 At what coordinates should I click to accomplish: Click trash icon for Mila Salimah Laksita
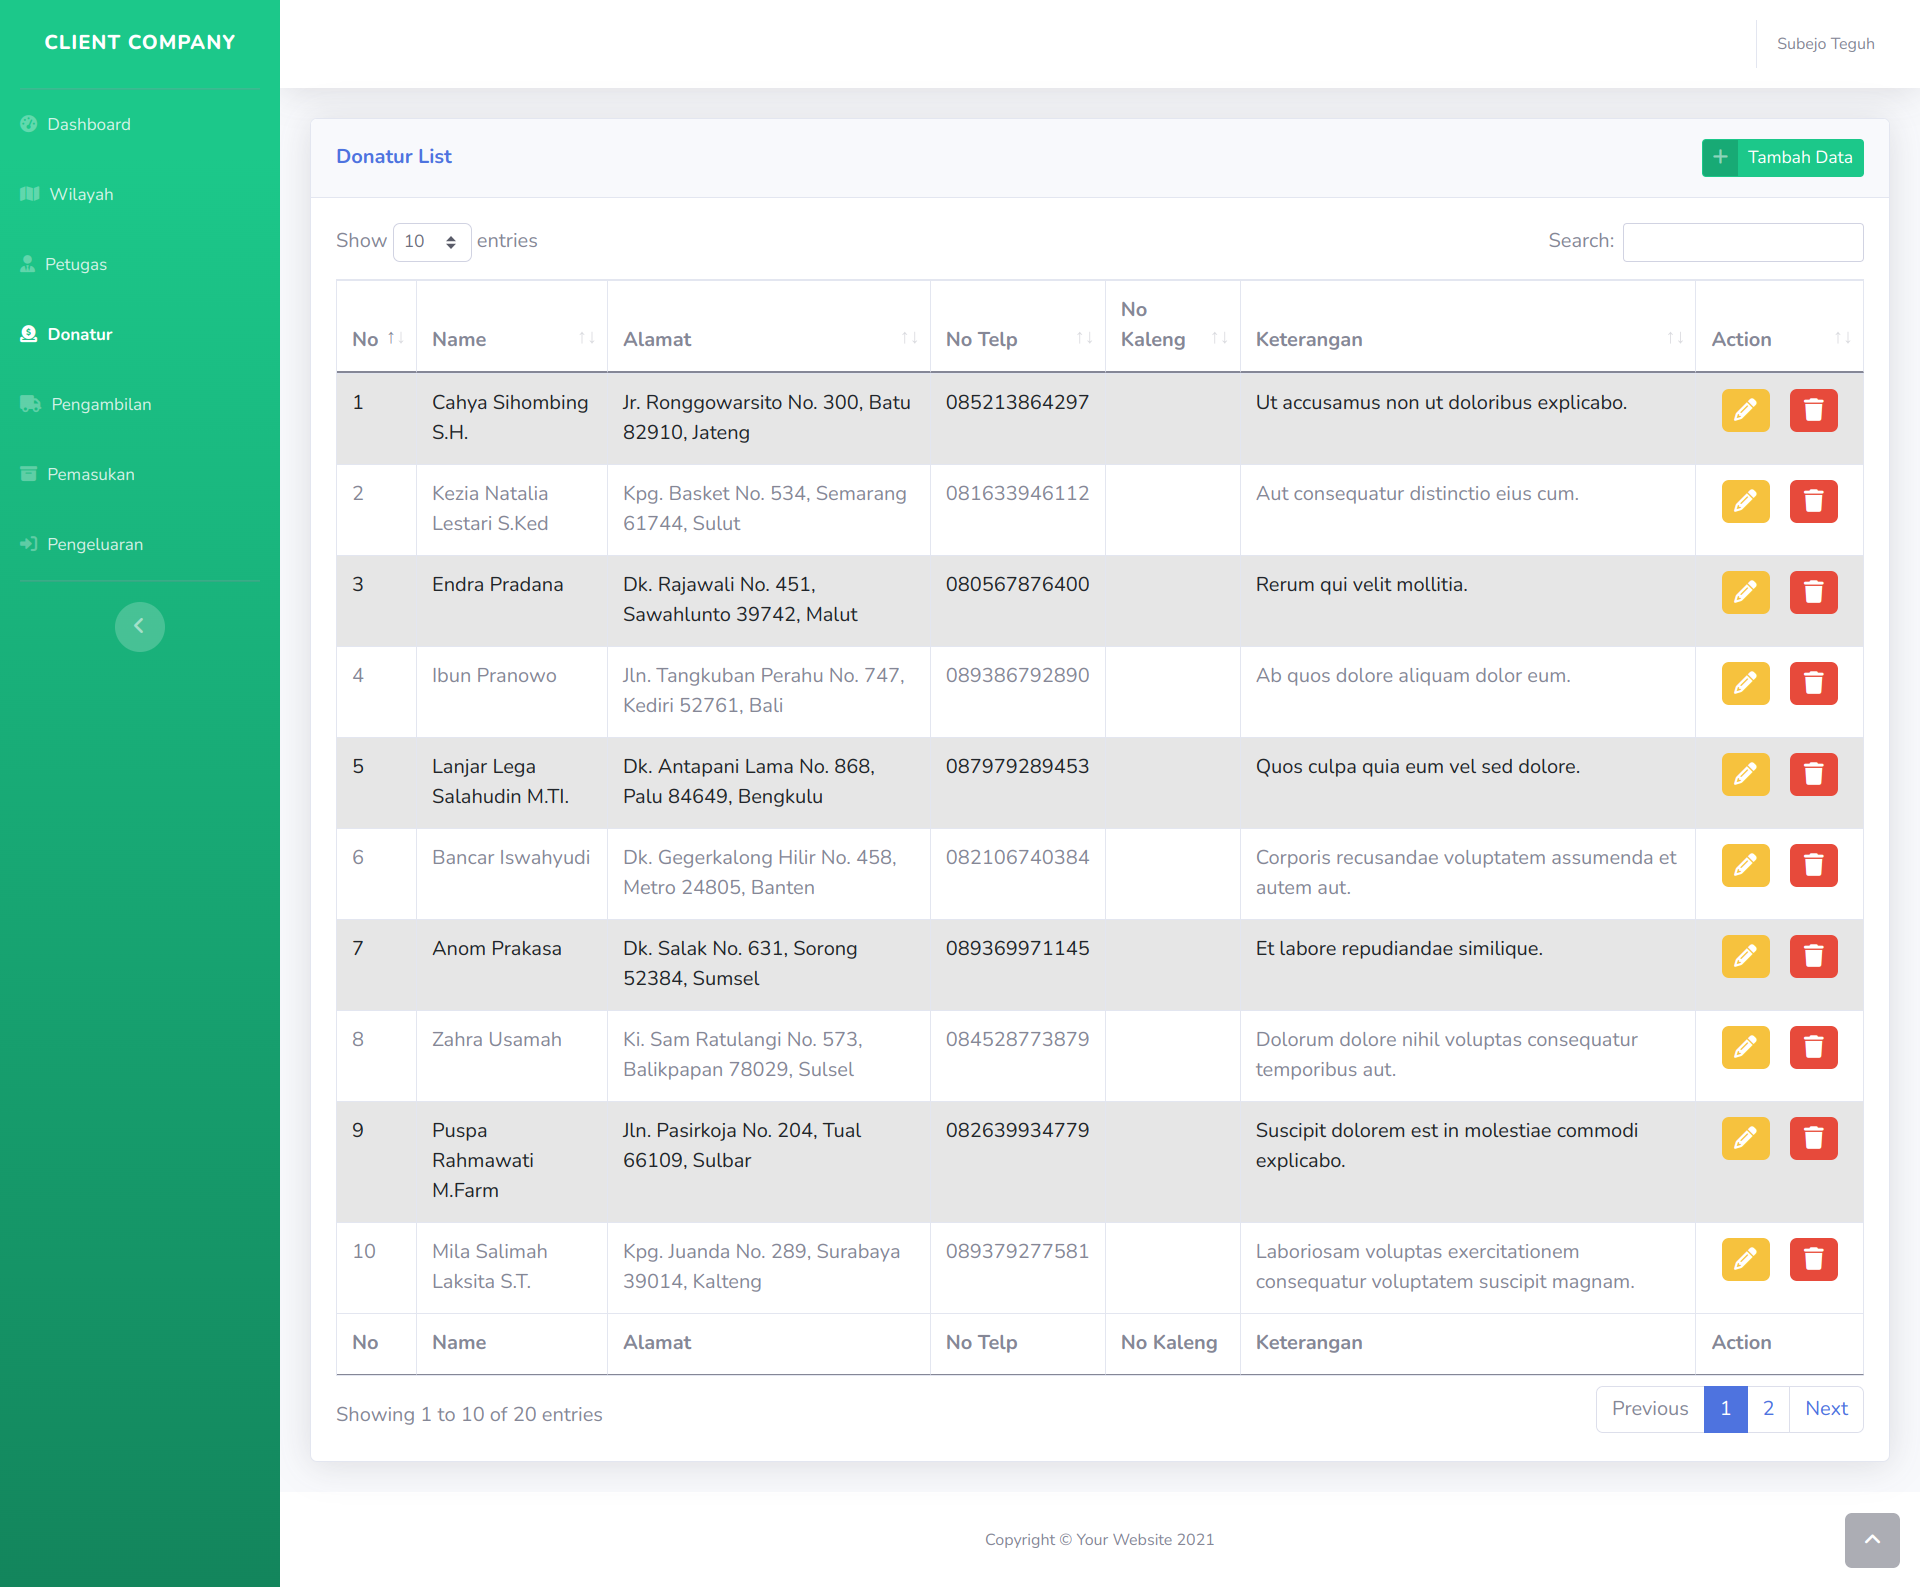1813,1259
